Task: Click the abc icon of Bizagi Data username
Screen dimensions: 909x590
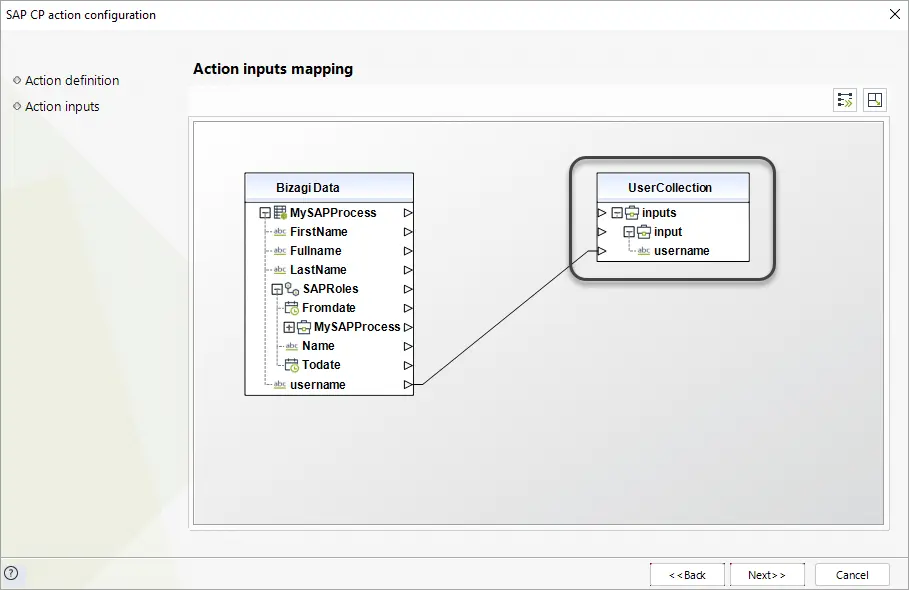Action: pyautogui.click(x=280, y=385)
